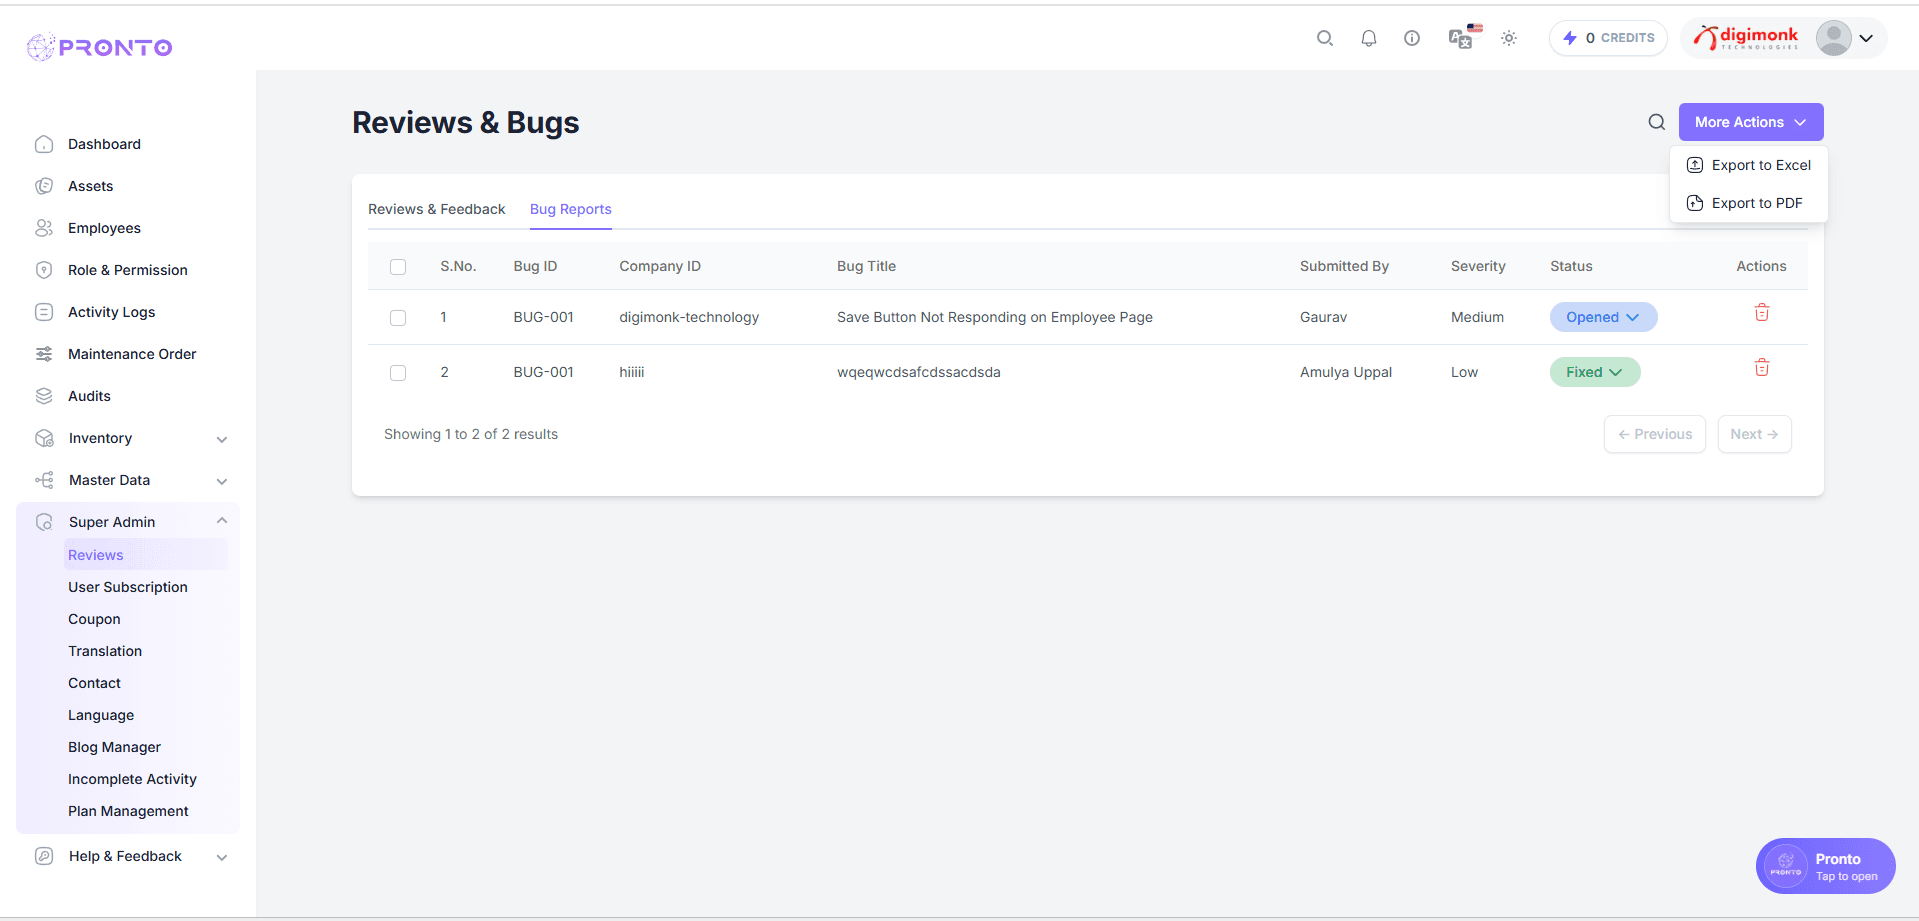Delete the BUG-001 'hiiiii' report via trash icon
This screenshot has height=921, width=1919.
[1761, 367]
